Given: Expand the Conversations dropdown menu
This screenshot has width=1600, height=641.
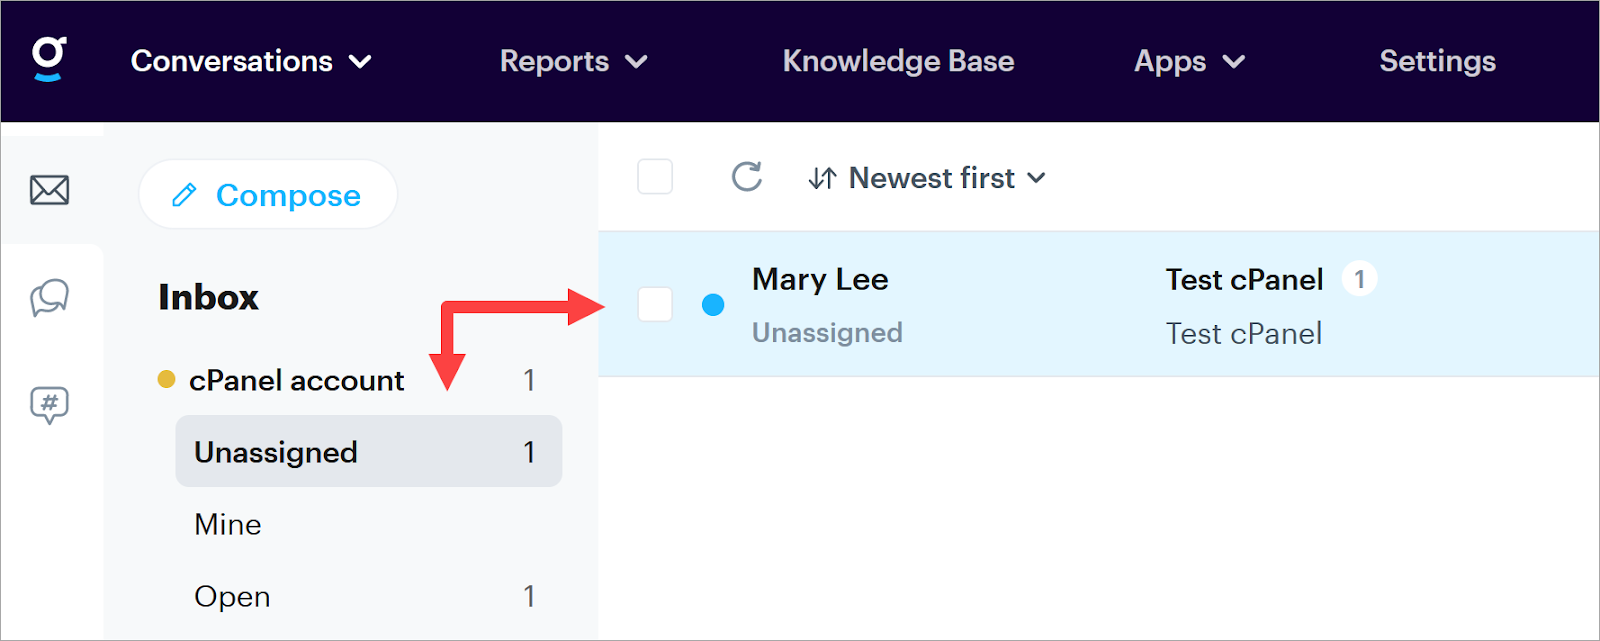Looking at the screenshot, I should pyautogui.click(x=251, y=61).
